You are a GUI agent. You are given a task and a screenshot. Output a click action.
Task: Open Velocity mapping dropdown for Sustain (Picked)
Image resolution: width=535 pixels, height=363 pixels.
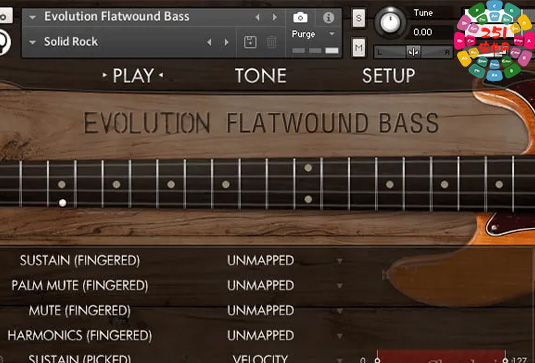[339, 360]
